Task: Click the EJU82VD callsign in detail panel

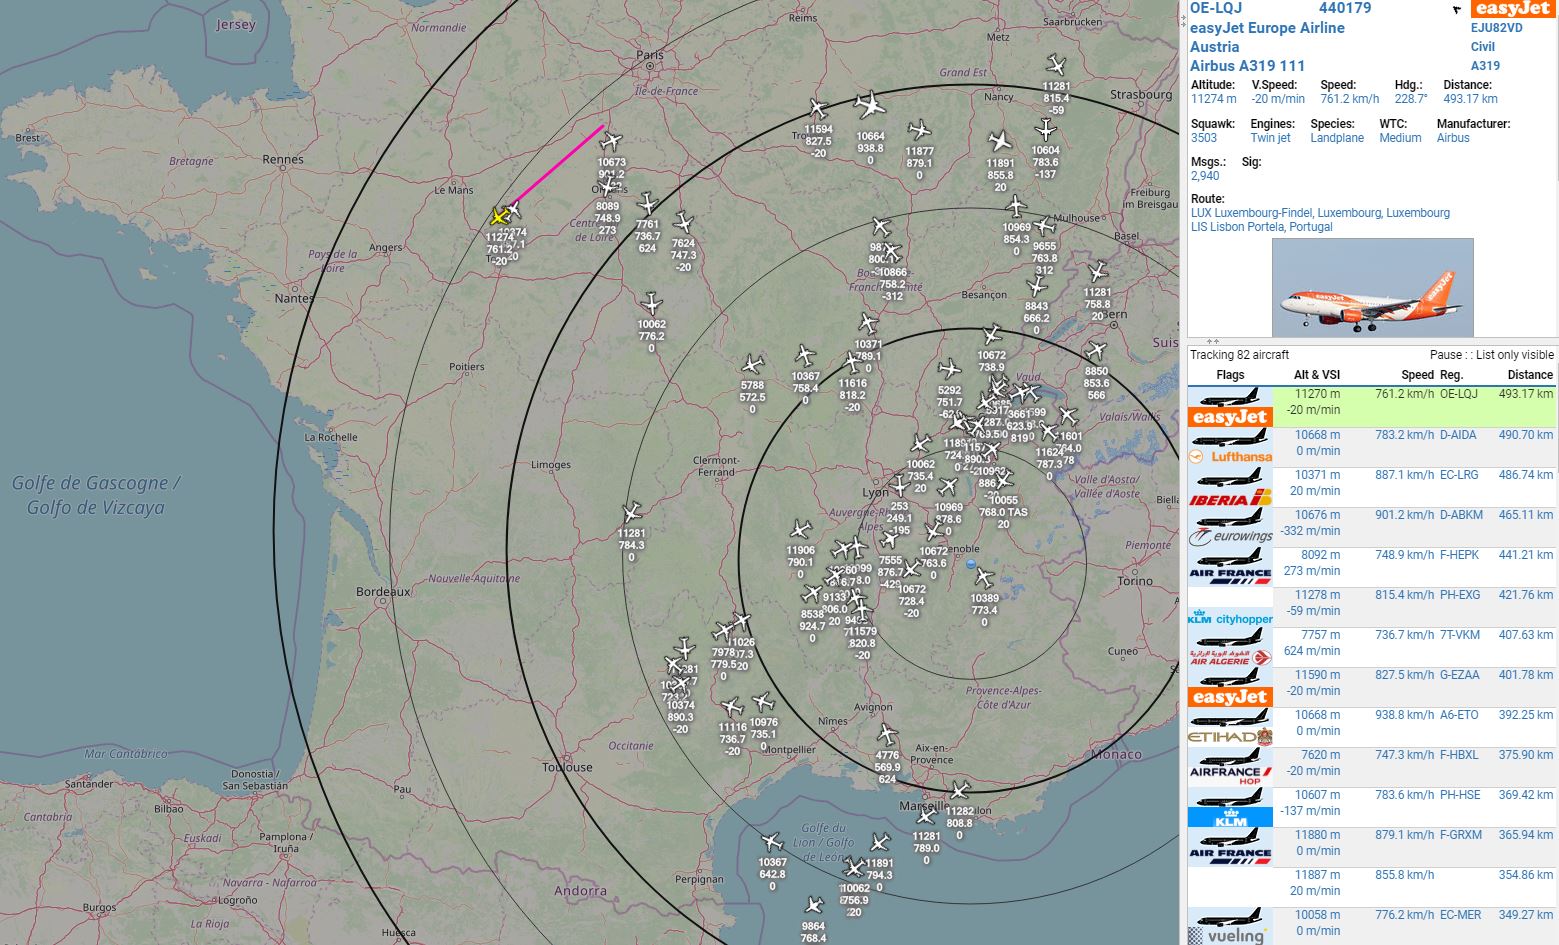Action: point(1496,28)
